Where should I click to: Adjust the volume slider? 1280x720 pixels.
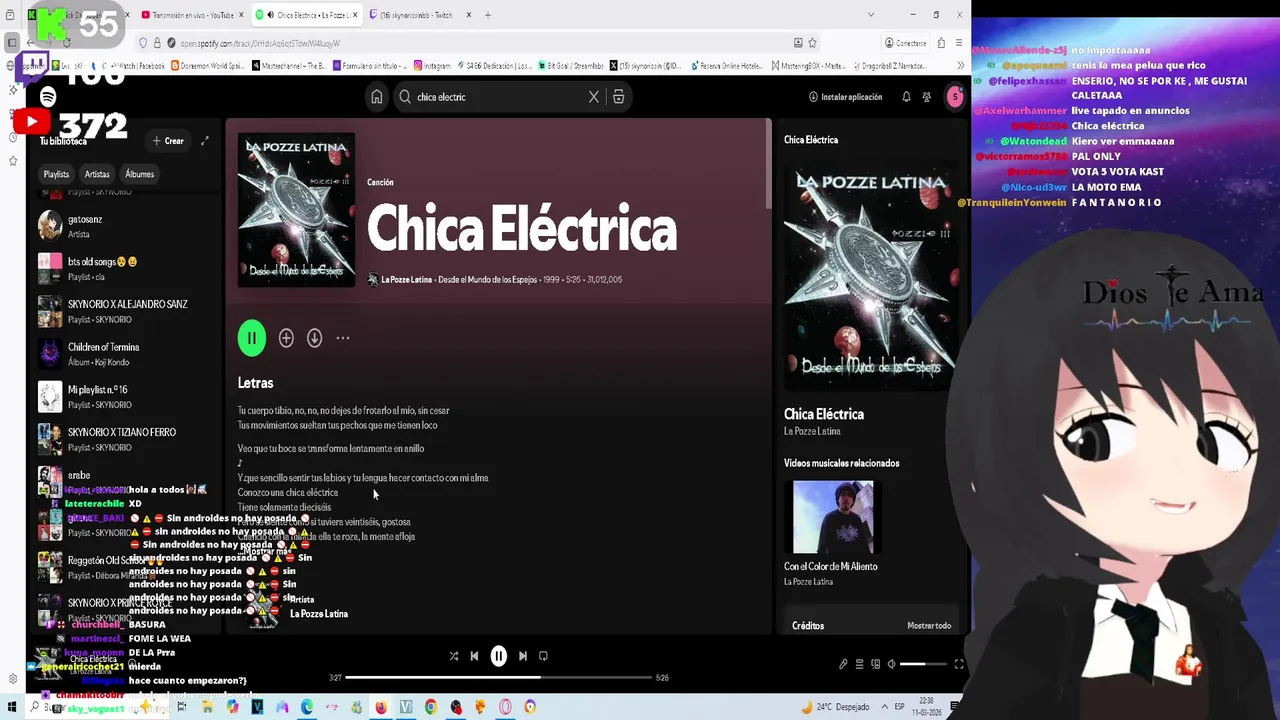point(922,664)
